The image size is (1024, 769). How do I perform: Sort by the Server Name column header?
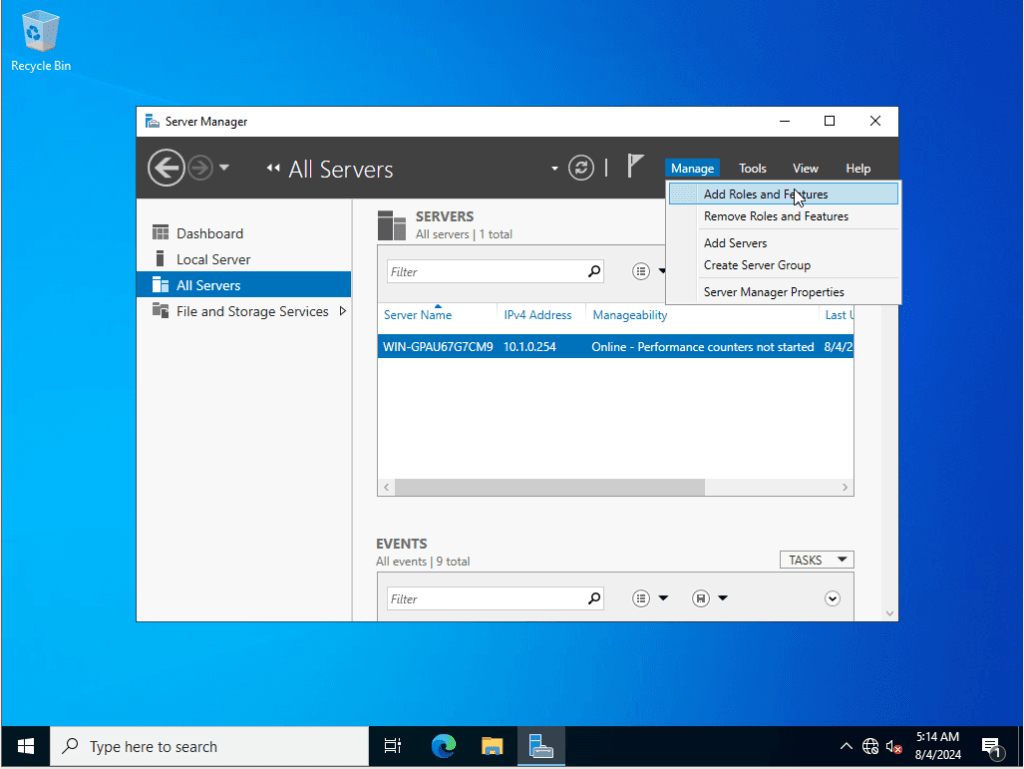[418, 315]
